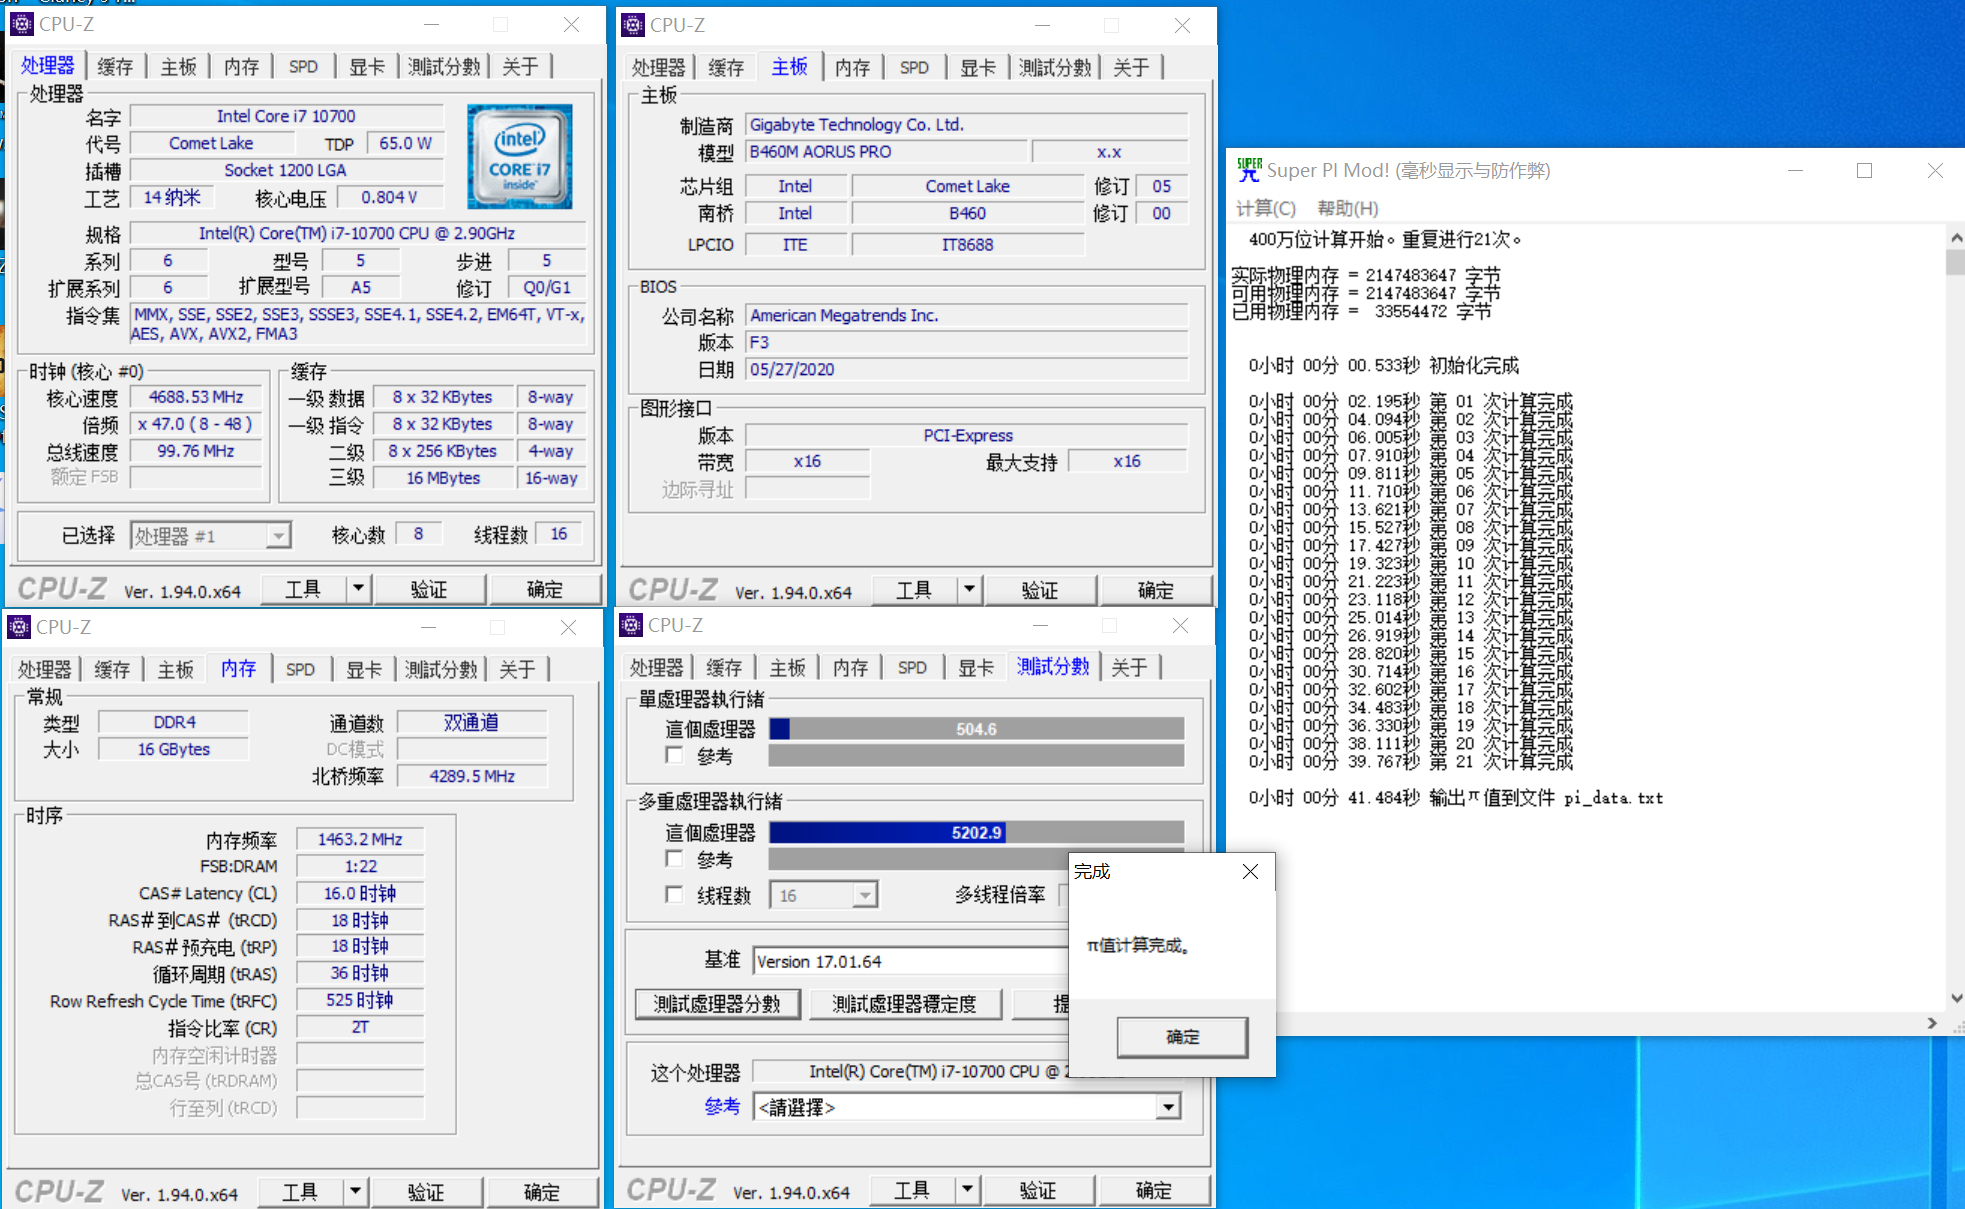Open 工具 dropdown arrow in memory window

tap(355, 1191)
